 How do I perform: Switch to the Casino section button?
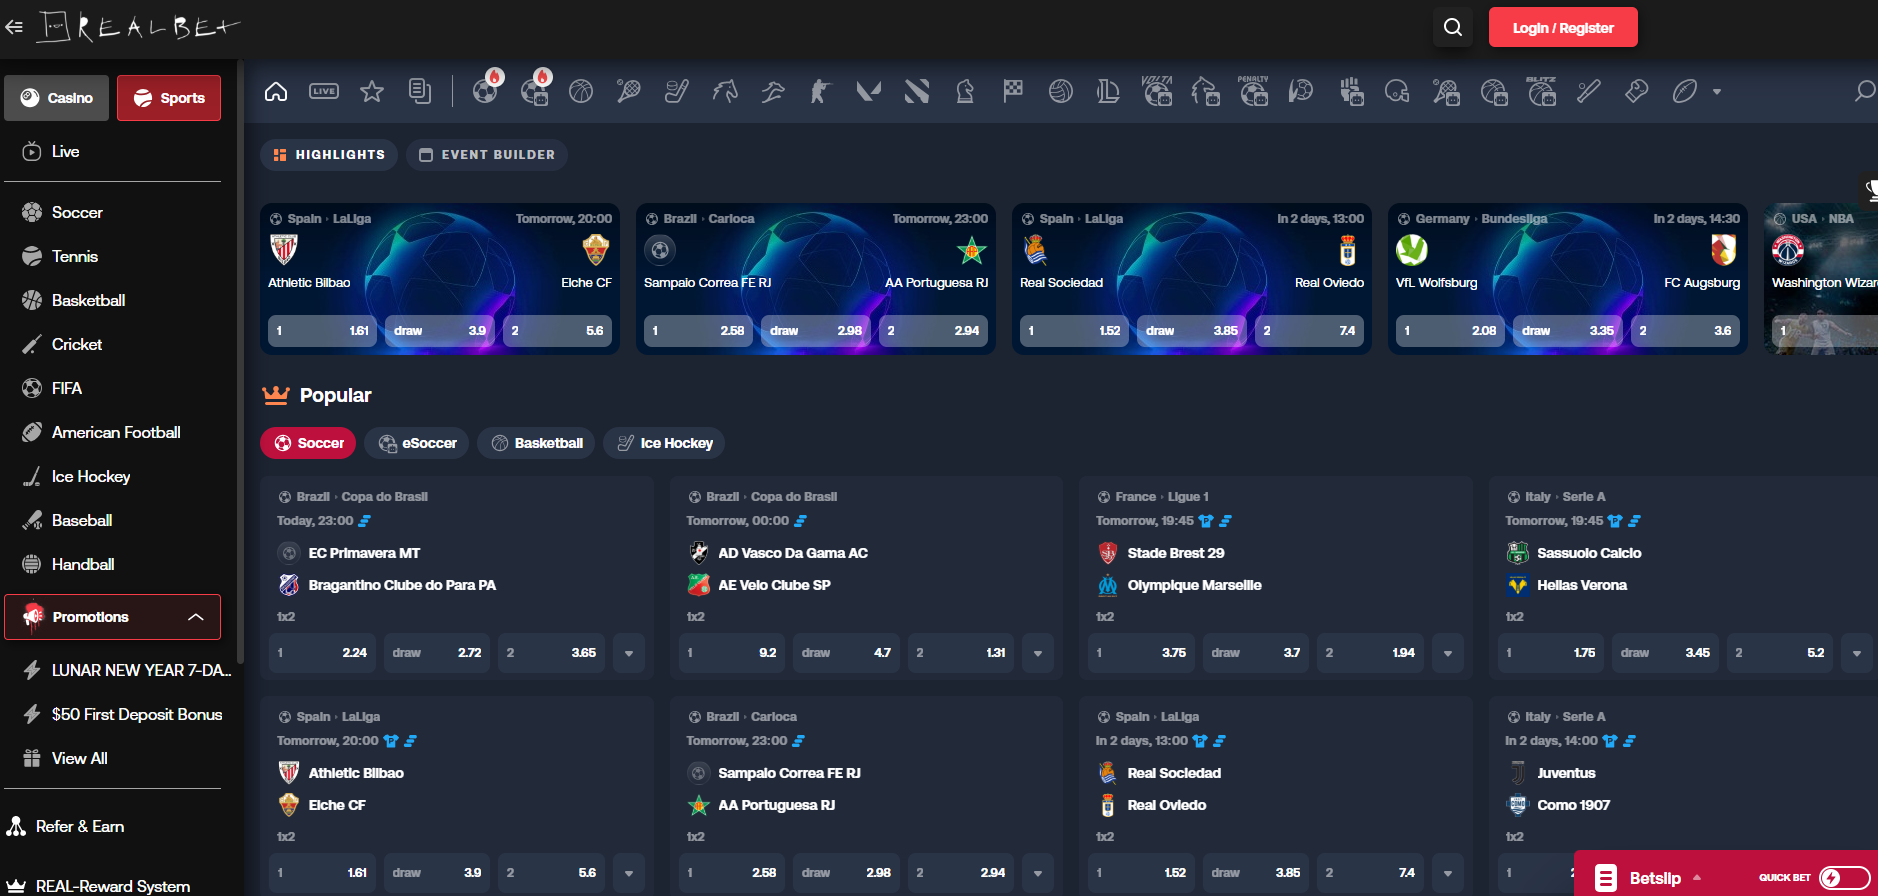[56, 98]
